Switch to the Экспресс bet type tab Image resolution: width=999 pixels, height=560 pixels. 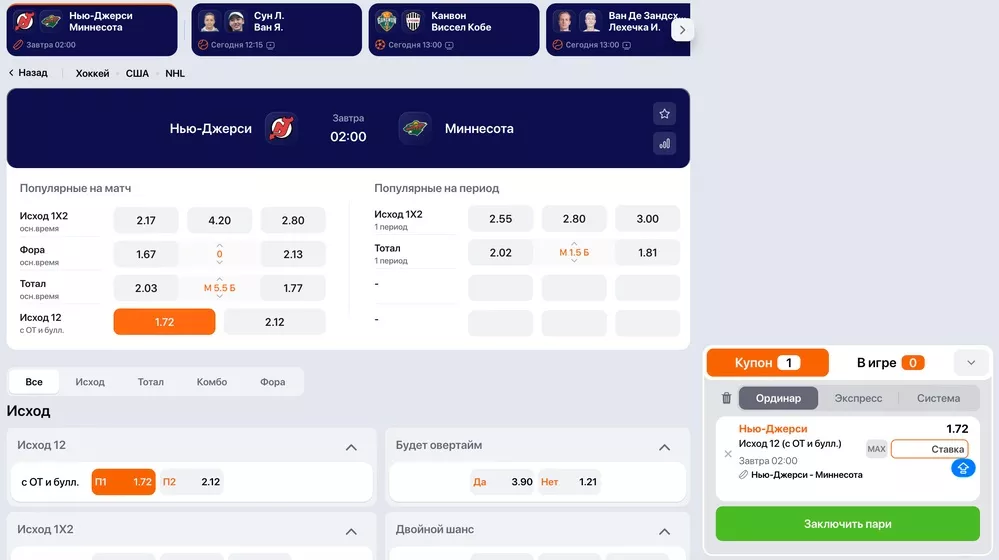(858, 398)
